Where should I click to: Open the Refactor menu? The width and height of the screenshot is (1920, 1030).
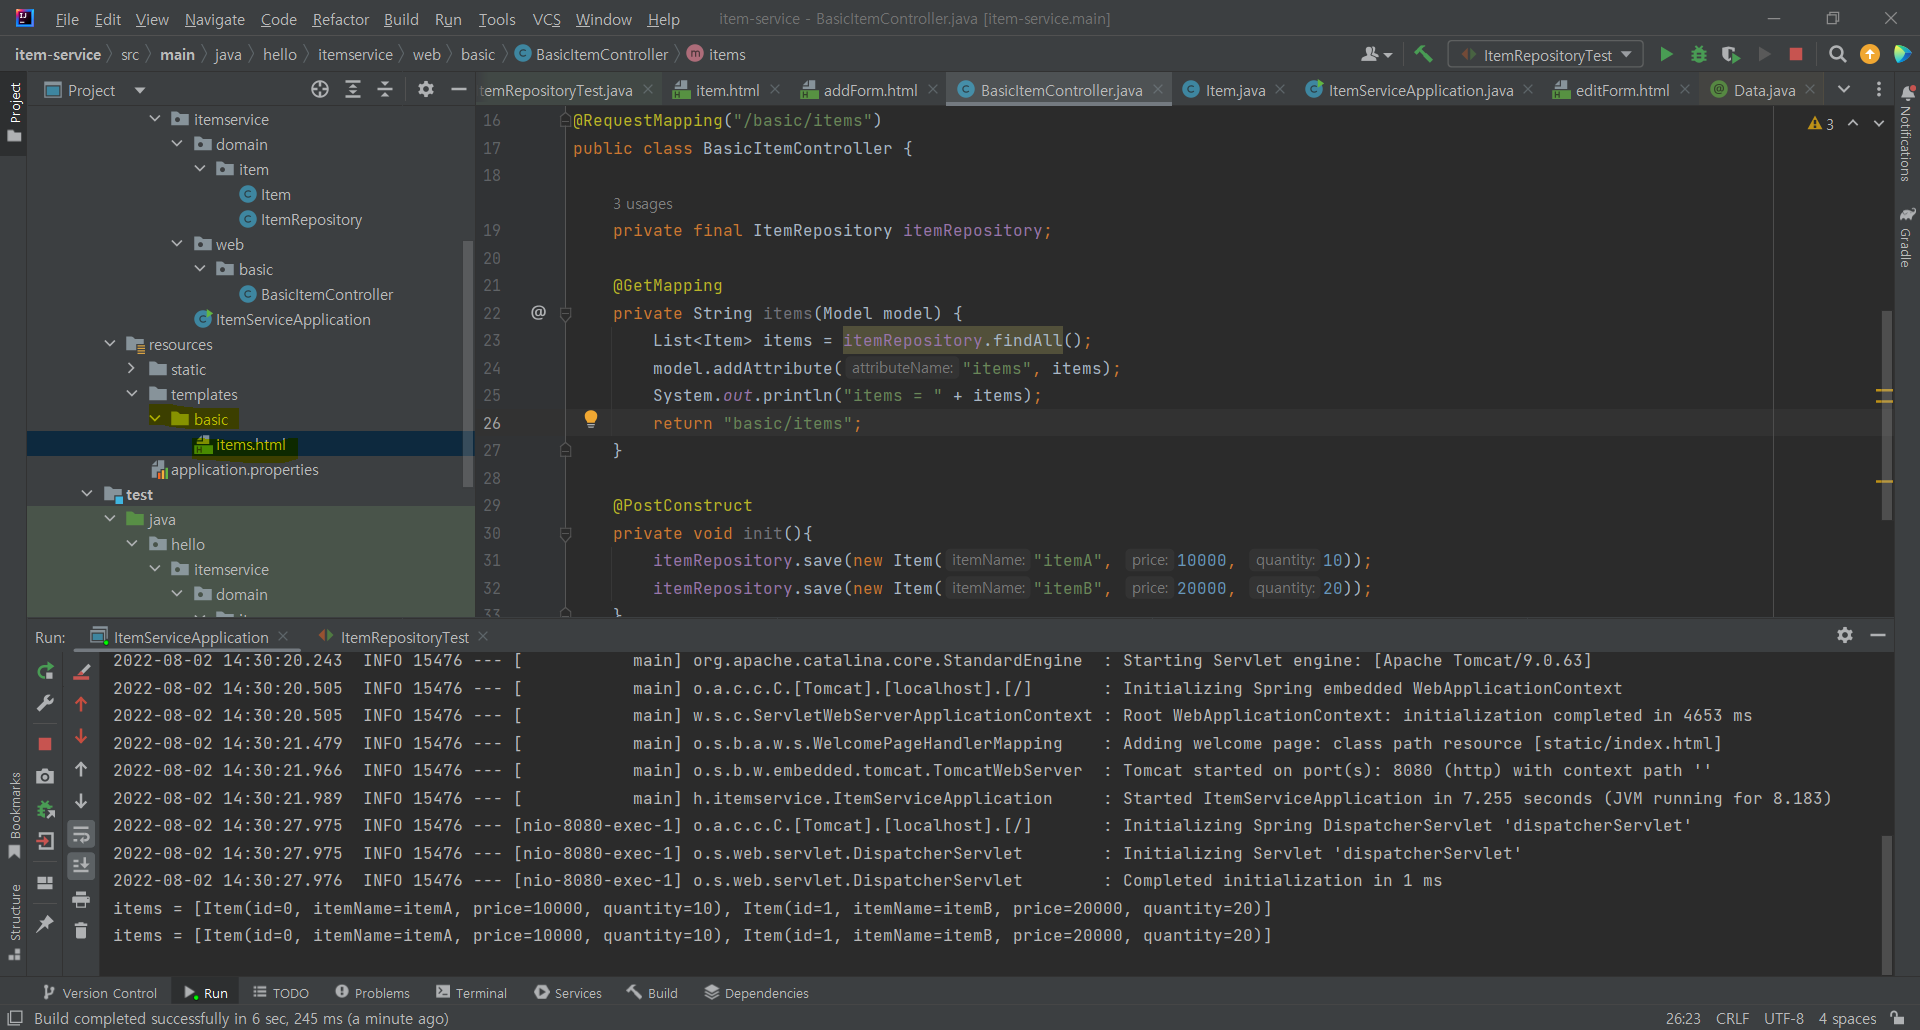coord(340,19)
